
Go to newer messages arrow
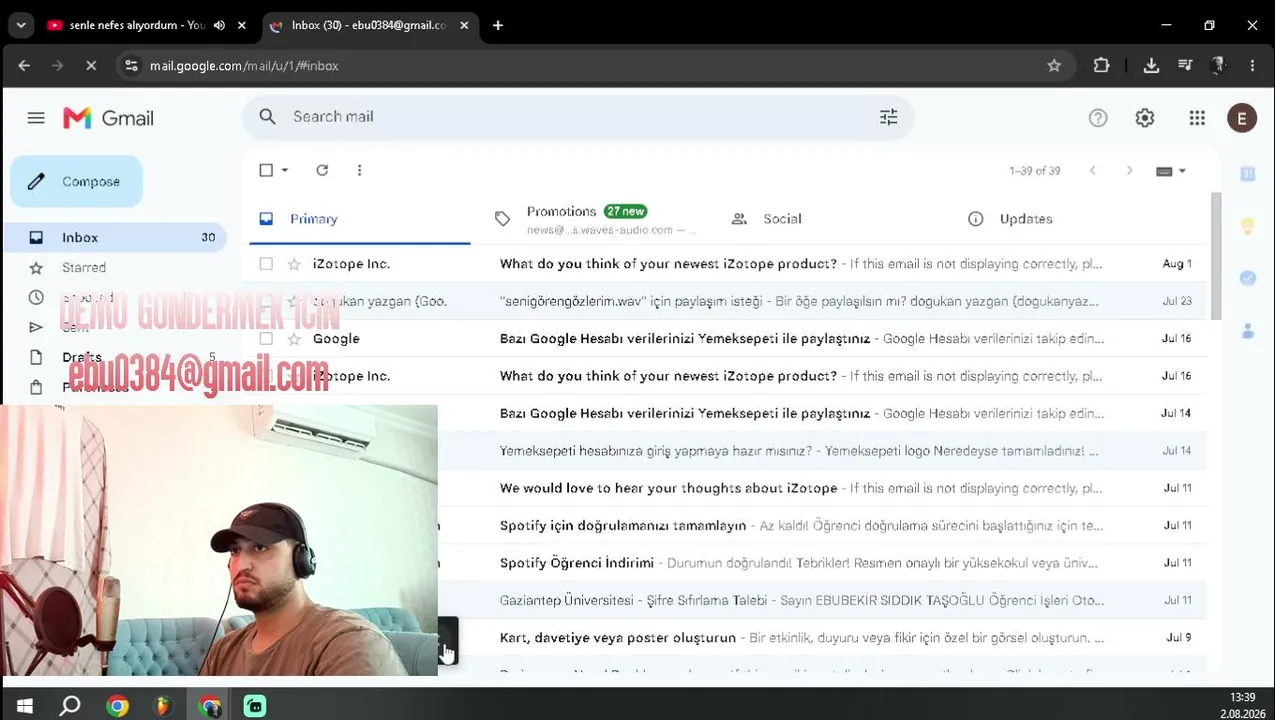point(1092,171)
